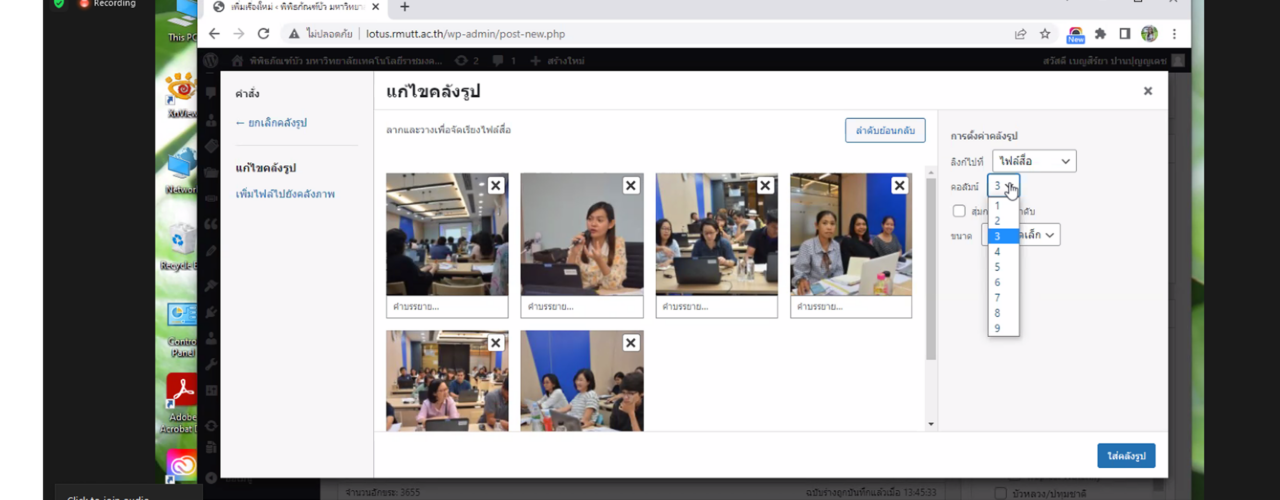Image resolution: width=1280 pixels, height=500 pixels.
Task: Close the current lotus.rmutt.ac.th tab
Action: click(377, 6)
